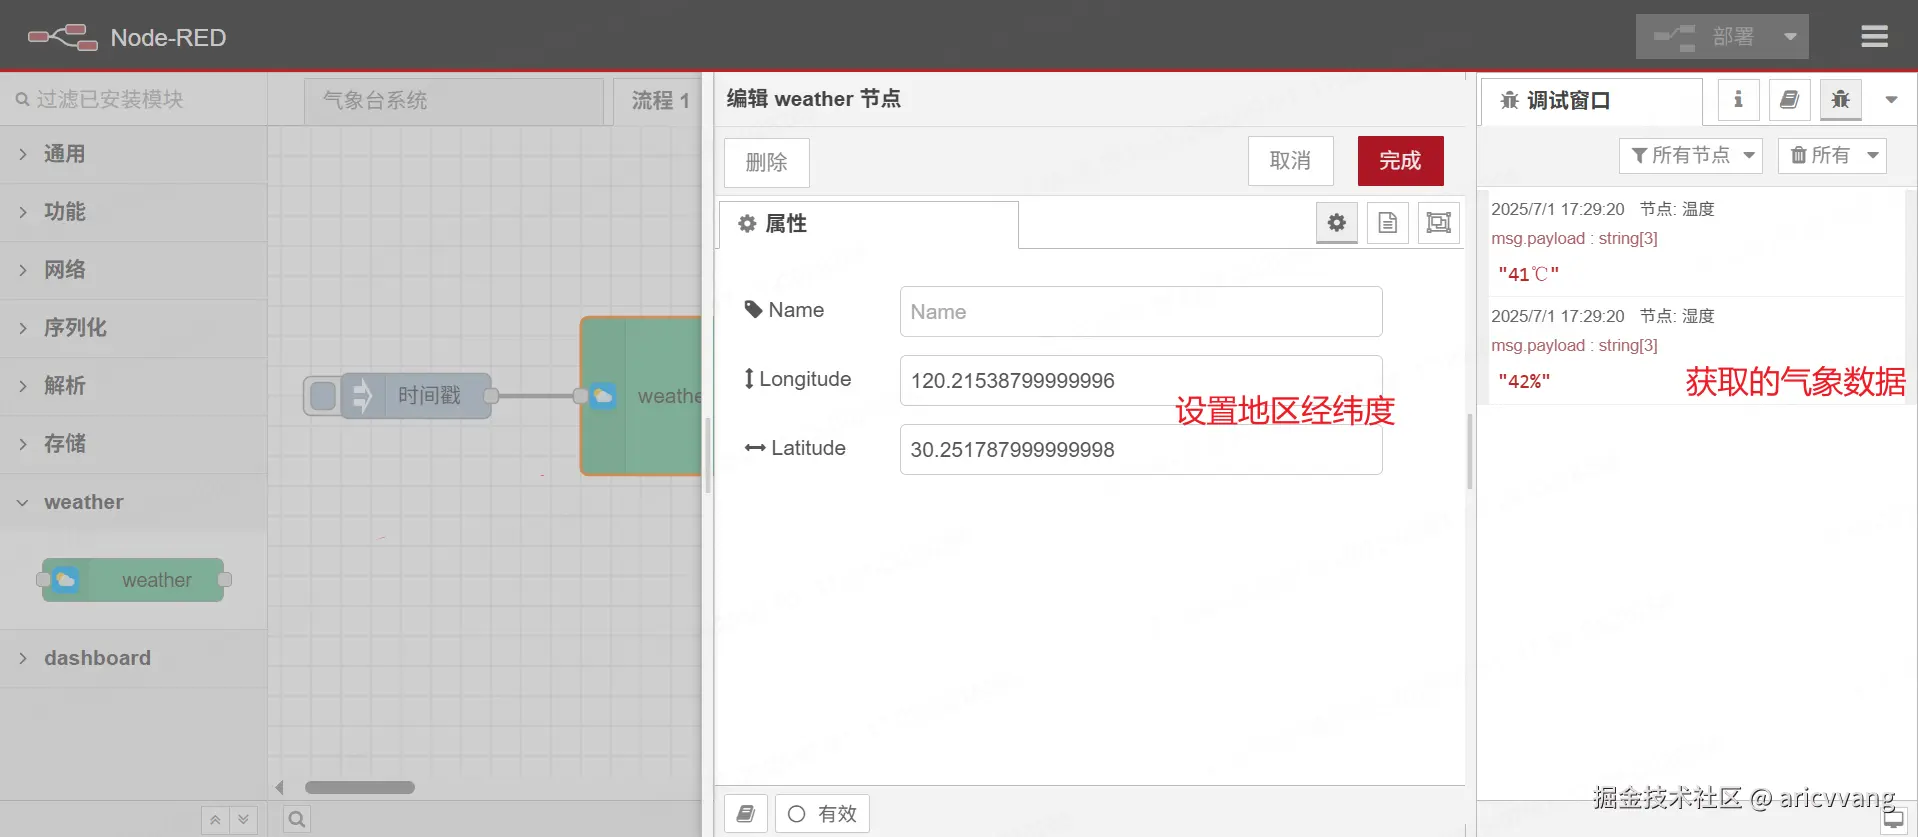Open the 属性 properties tab
The height and width of the screenshot is (837, 1918).
[x=868, y=224]
